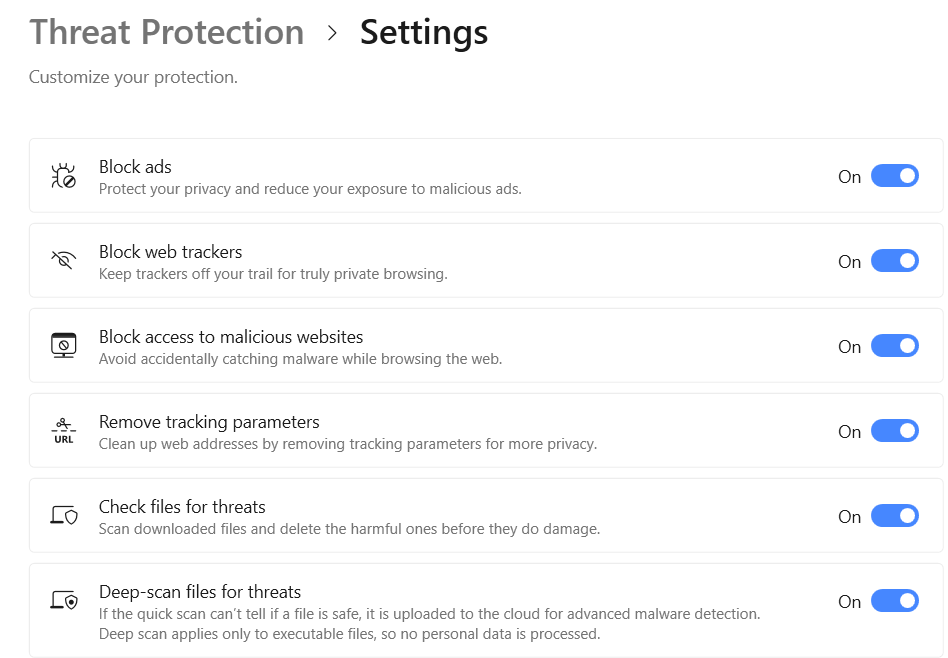Click the Deep-scan files for threats heading
This screenshot has width=948, height=658.
[200, 592]
